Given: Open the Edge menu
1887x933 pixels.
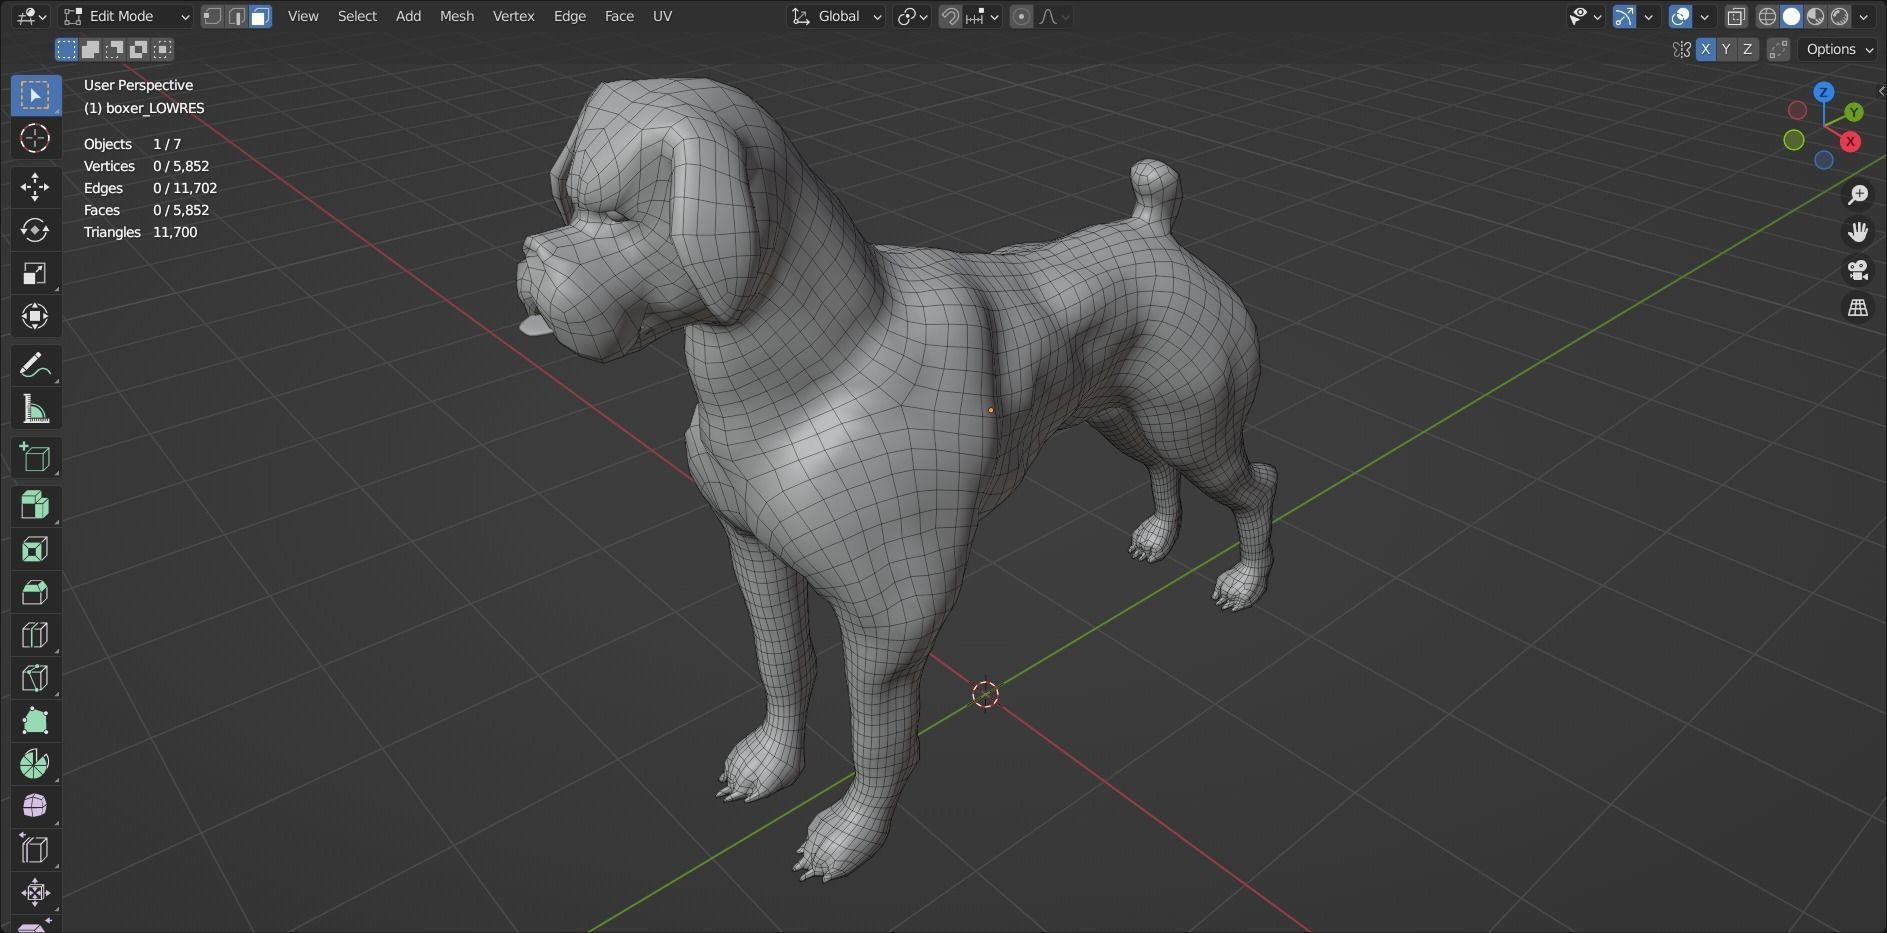Looking at the screenshot, I should (570, 16).
